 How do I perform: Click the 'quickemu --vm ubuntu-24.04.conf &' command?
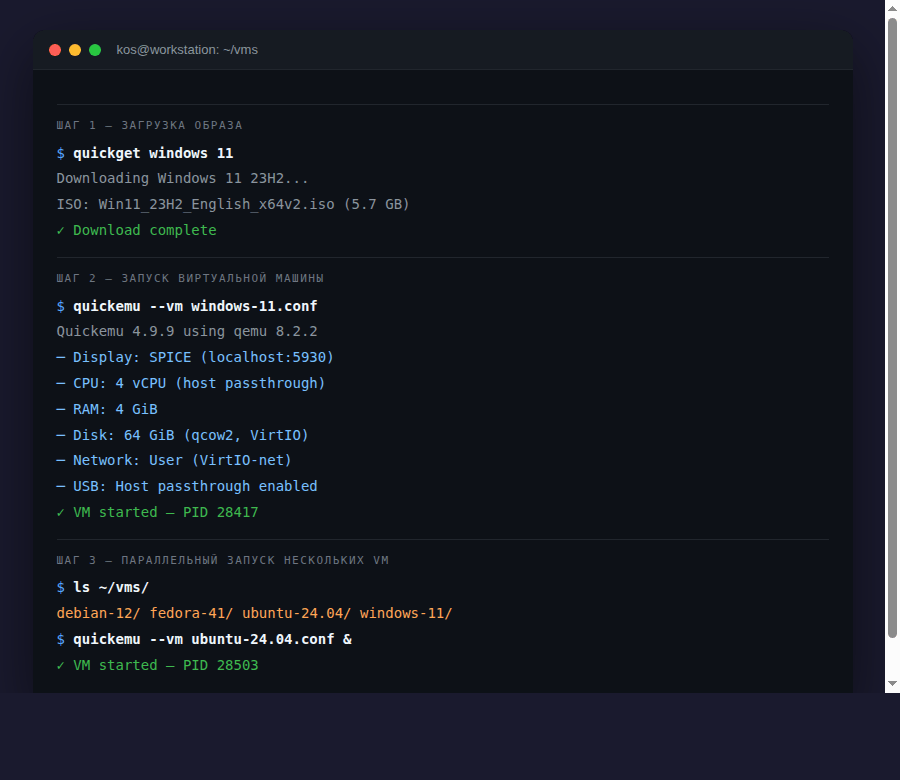coord(212,639)
